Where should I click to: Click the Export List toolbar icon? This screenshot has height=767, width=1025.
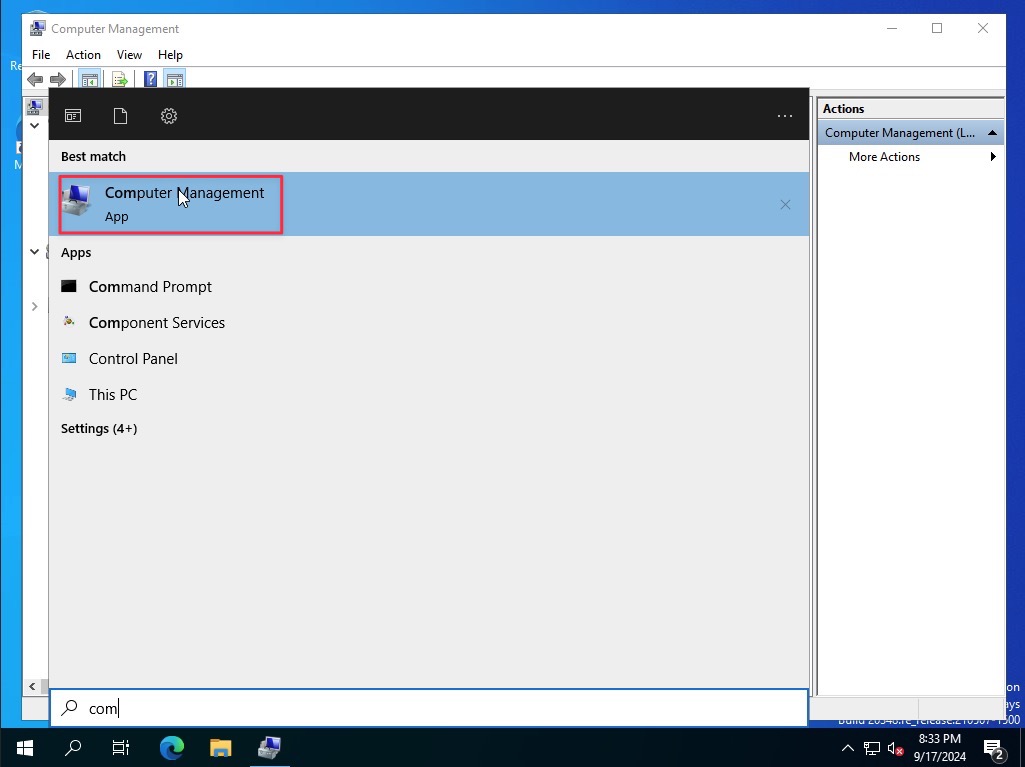coord(120,80)
